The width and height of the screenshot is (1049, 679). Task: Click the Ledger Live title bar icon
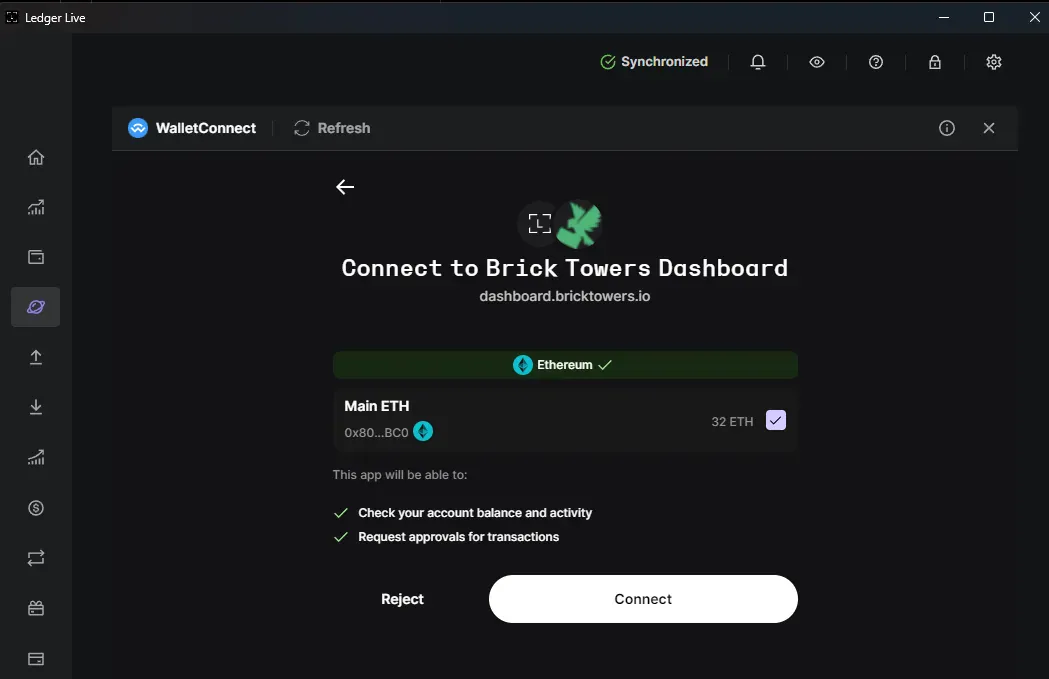pos(11,17)
